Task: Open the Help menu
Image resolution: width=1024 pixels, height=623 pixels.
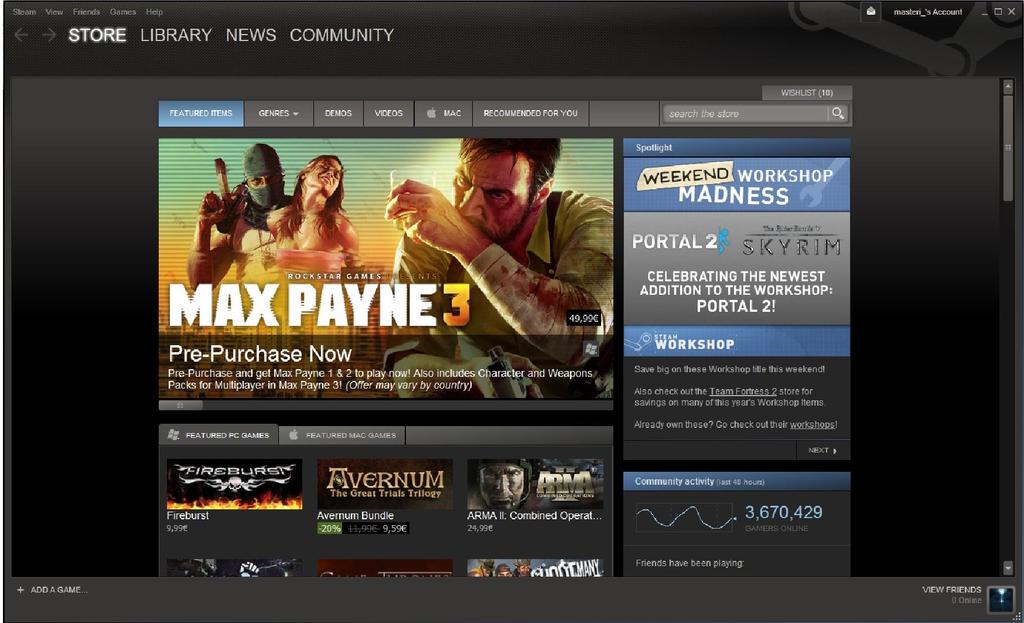Action: [154, 12]
